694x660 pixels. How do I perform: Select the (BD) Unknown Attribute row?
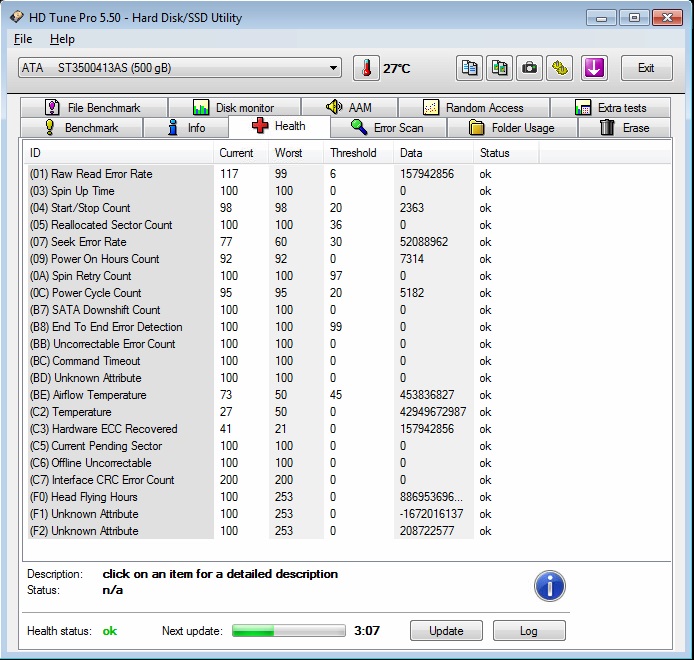tap(283, 378)
